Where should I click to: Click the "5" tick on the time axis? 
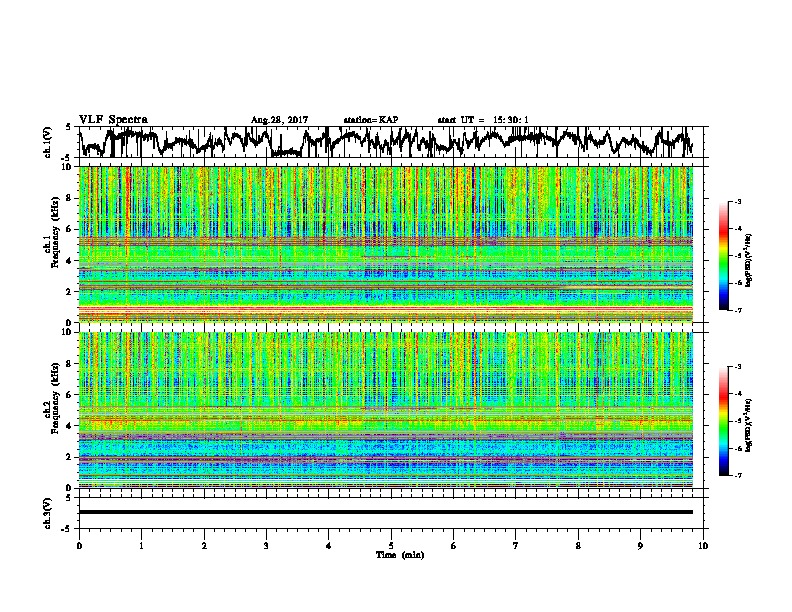[391, 546]
